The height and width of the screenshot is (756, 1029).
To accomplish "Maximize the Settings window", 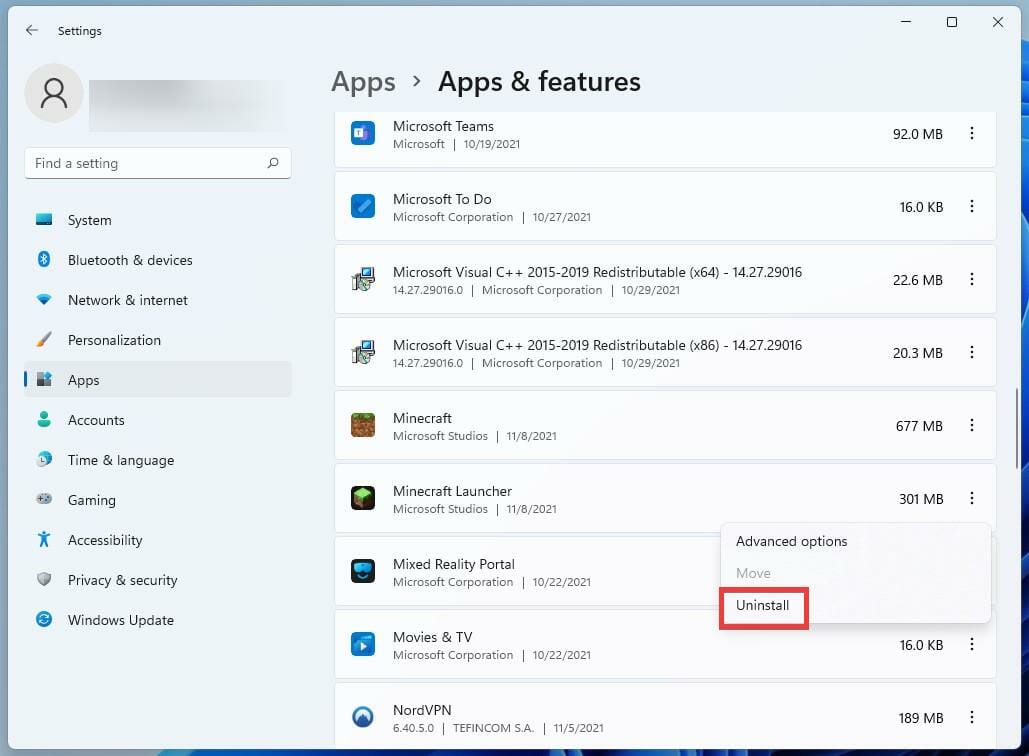I will [x=952, y=22].
